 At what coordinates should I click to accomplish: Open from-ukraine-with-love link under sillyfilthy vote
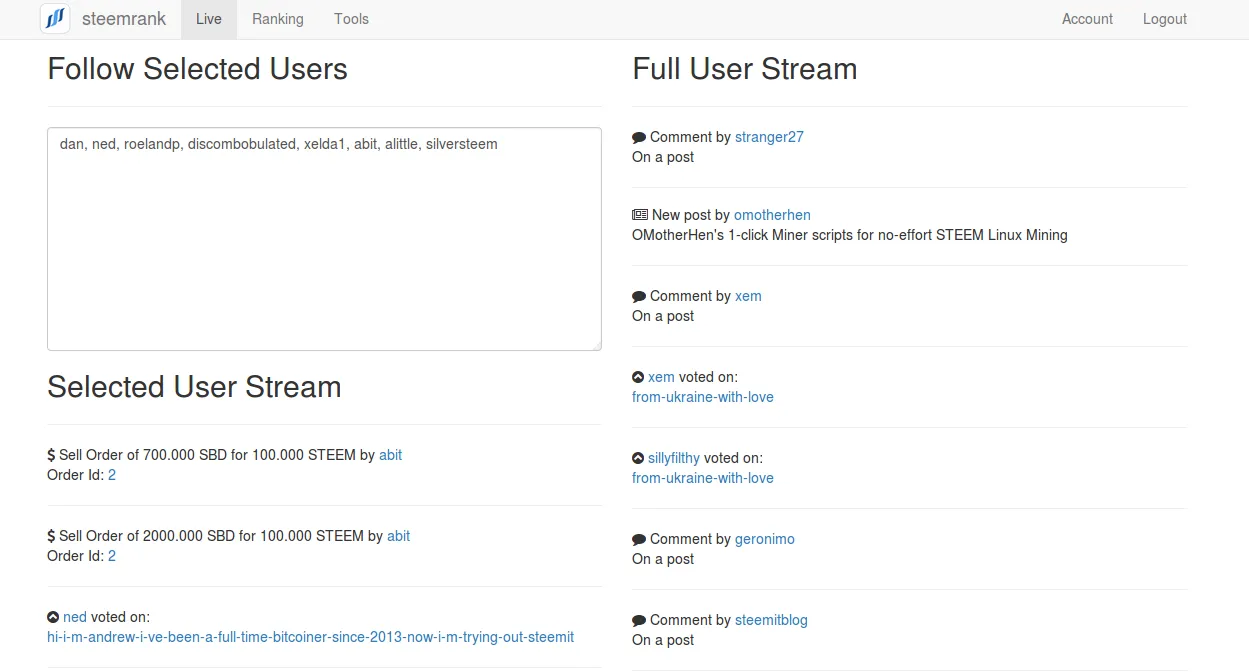[x=703, y=478]
